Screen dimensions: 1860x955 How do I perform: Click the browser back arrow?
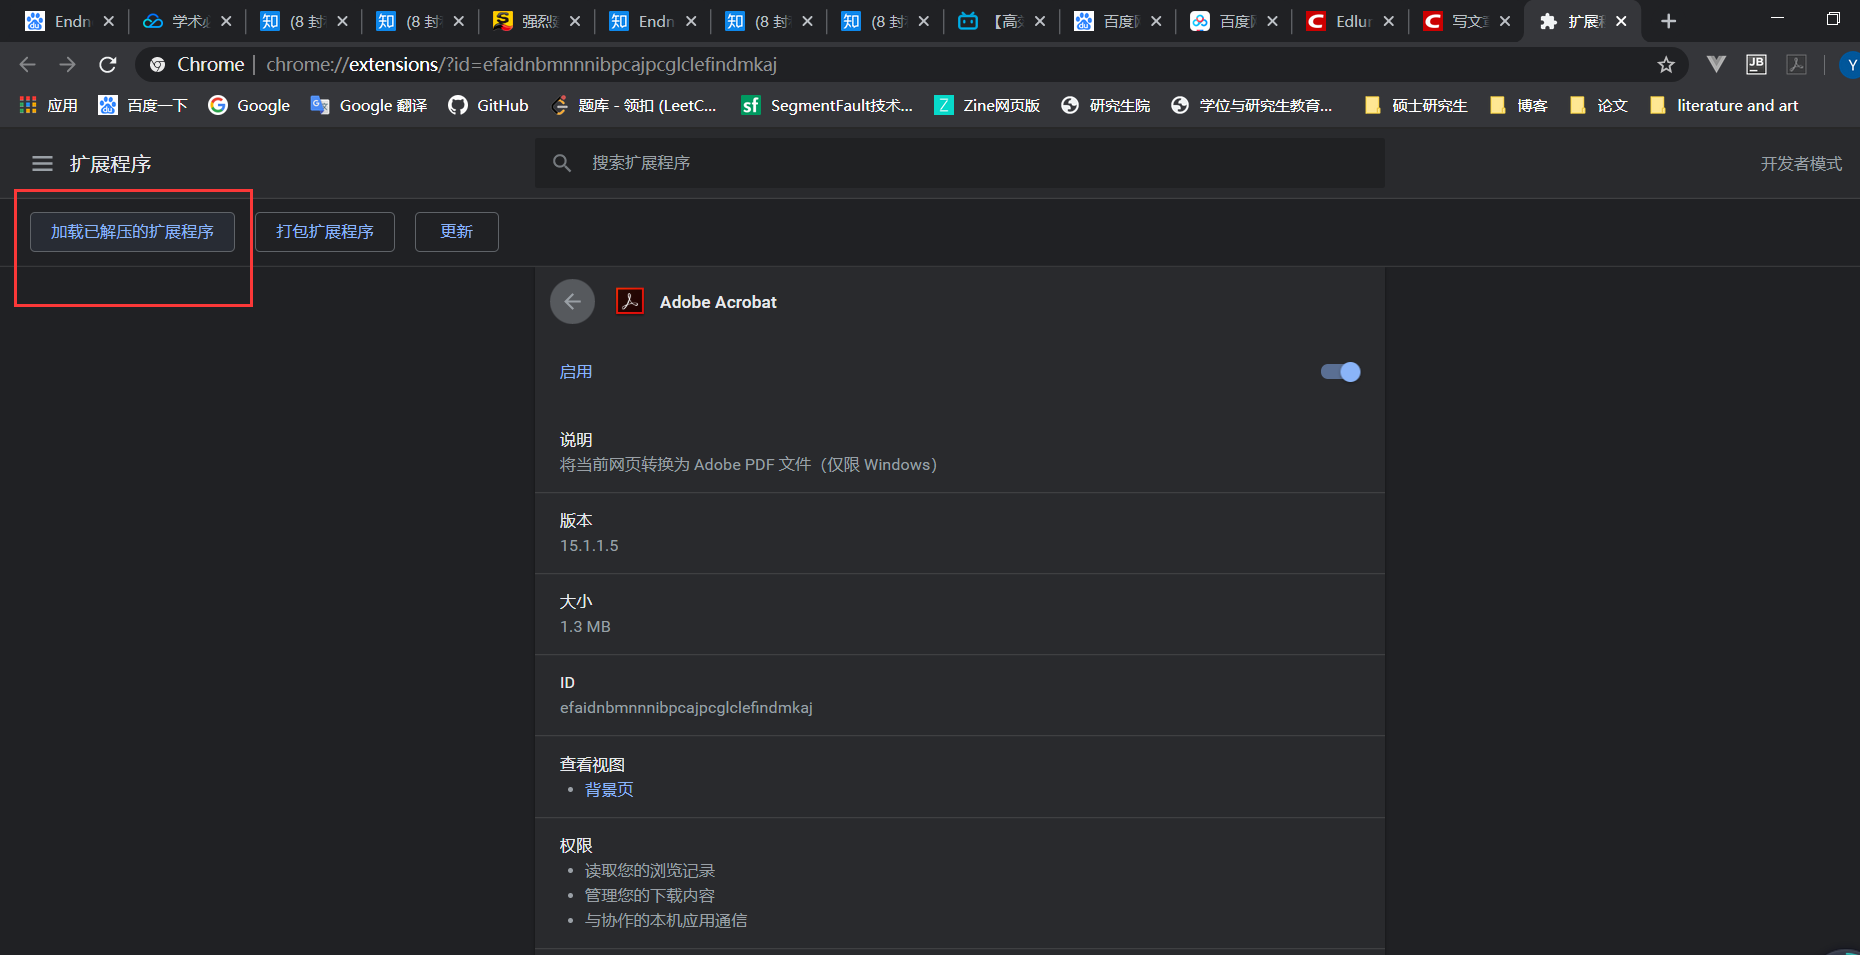click(27, 64)
